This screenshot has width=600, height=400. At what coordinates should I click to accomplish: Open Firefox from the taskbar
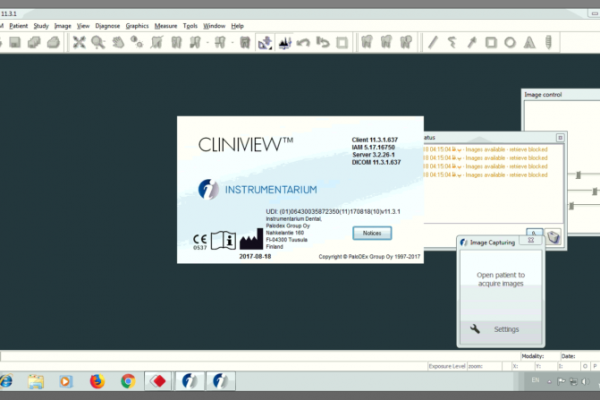click(97, 381)
